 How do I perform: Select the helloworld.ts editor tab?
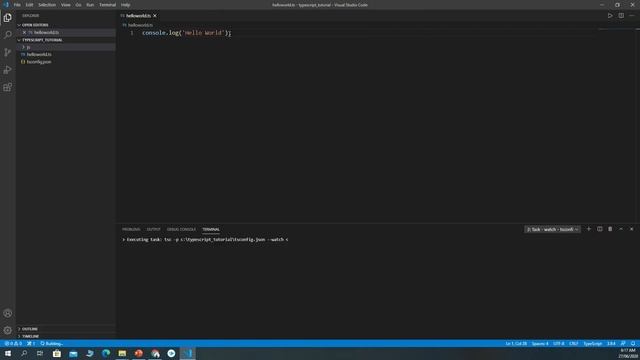(138, 16)
